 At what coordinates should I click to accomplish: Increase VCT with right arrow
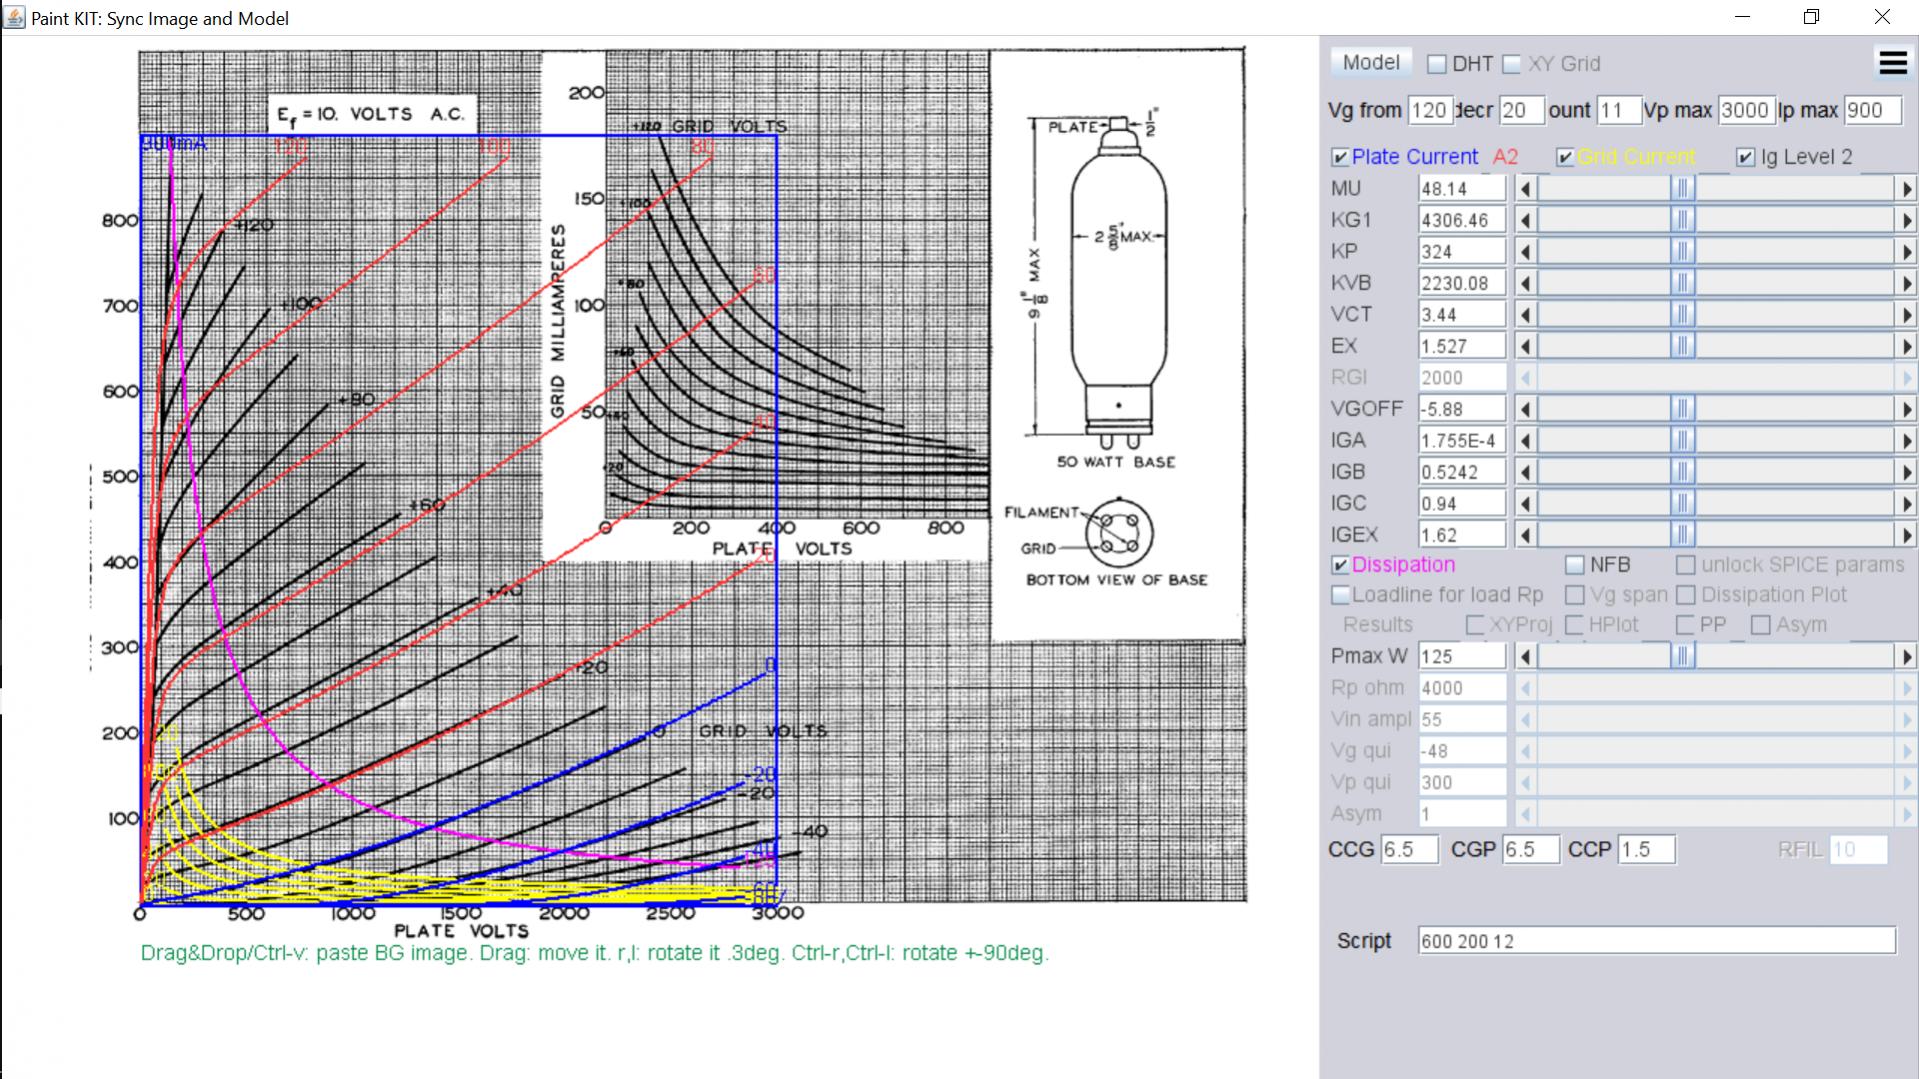1906,315
